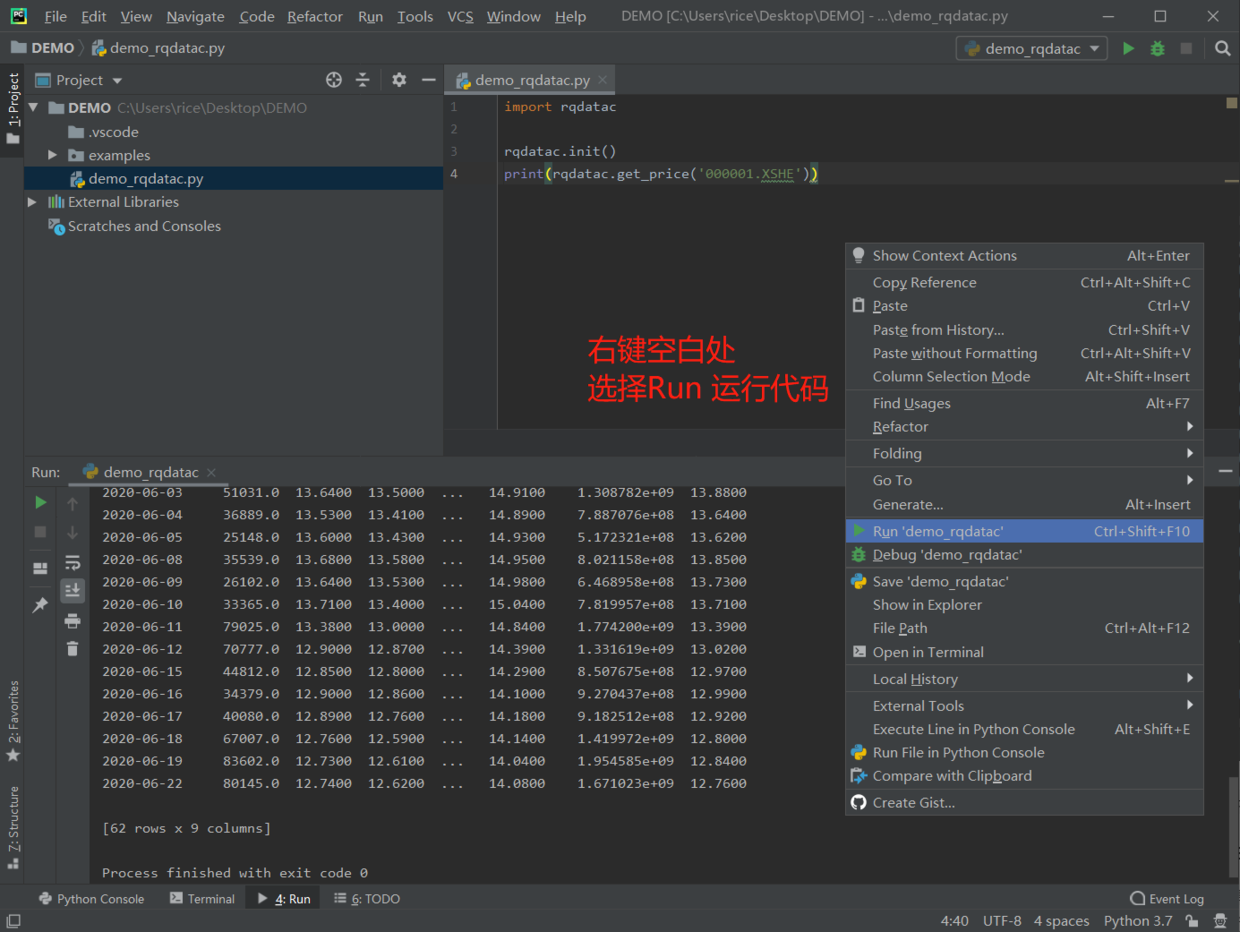Toggle scroll to end in Run console
The image size is (1240, 932).
point(72,591)
